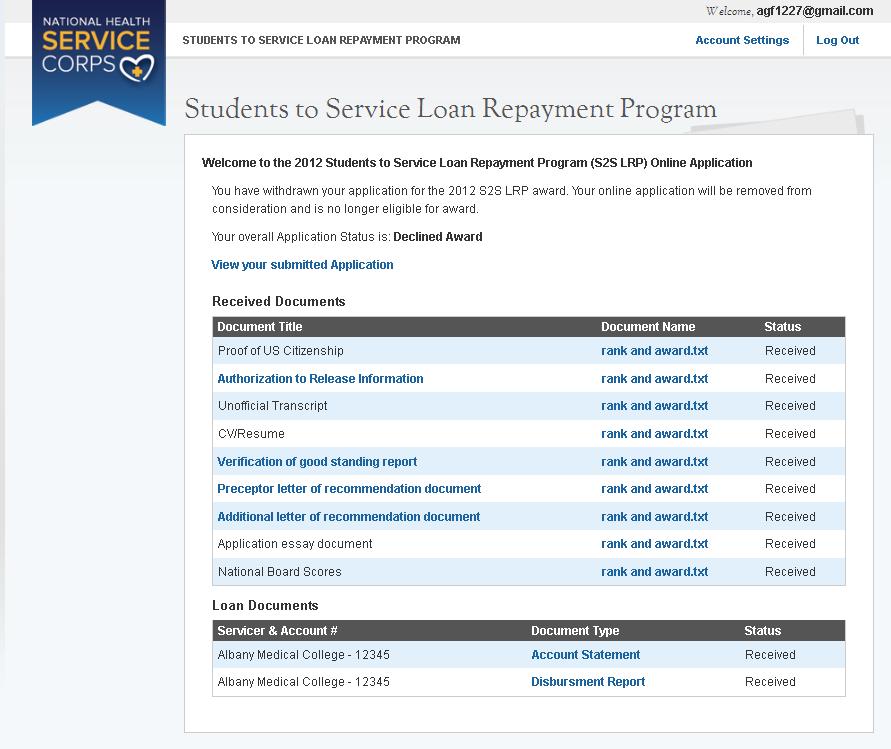Click the Status header in Loan Documents
This screenshot has width=891, height=749.
pyautogui.click(x=762, y=631)
